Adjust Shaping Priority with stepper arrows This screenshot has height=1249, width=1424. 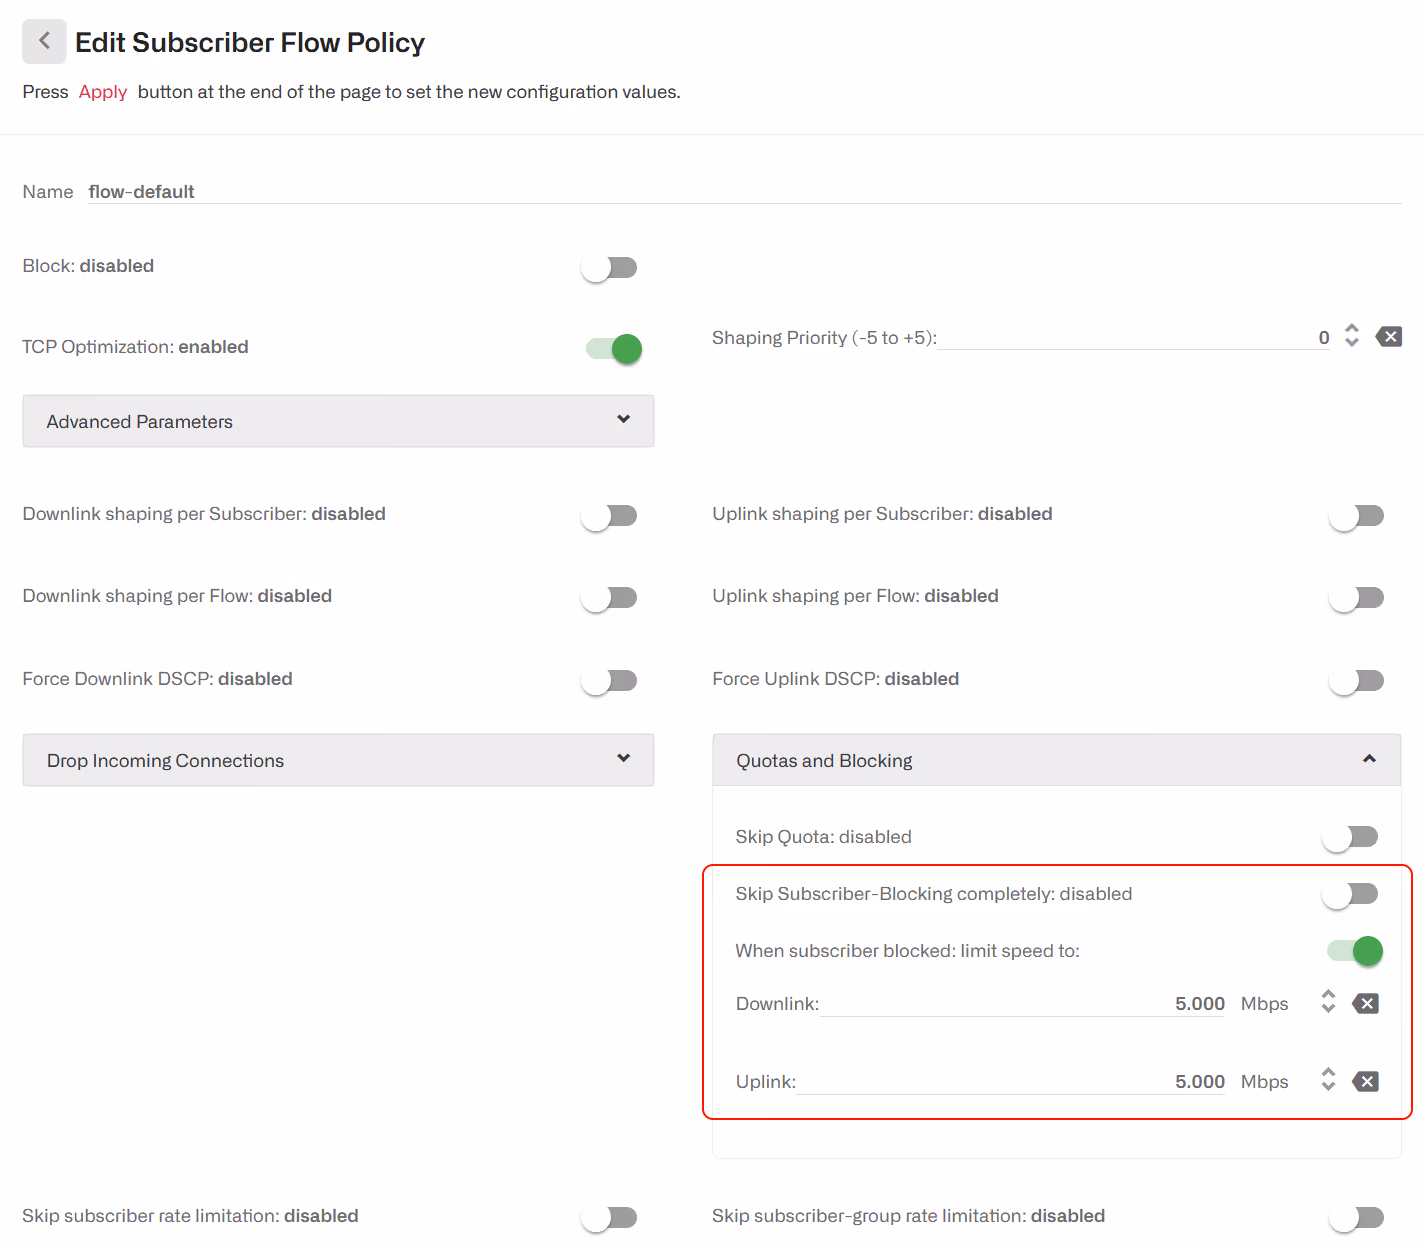[1352, 336]
